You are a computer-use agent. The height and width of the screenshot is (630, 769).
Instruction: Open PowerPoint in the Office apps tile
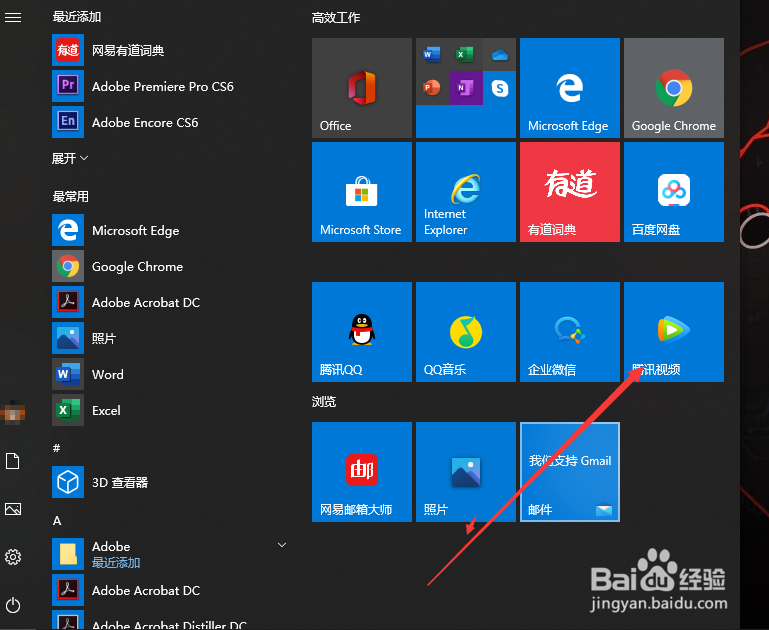click(432, 88)
